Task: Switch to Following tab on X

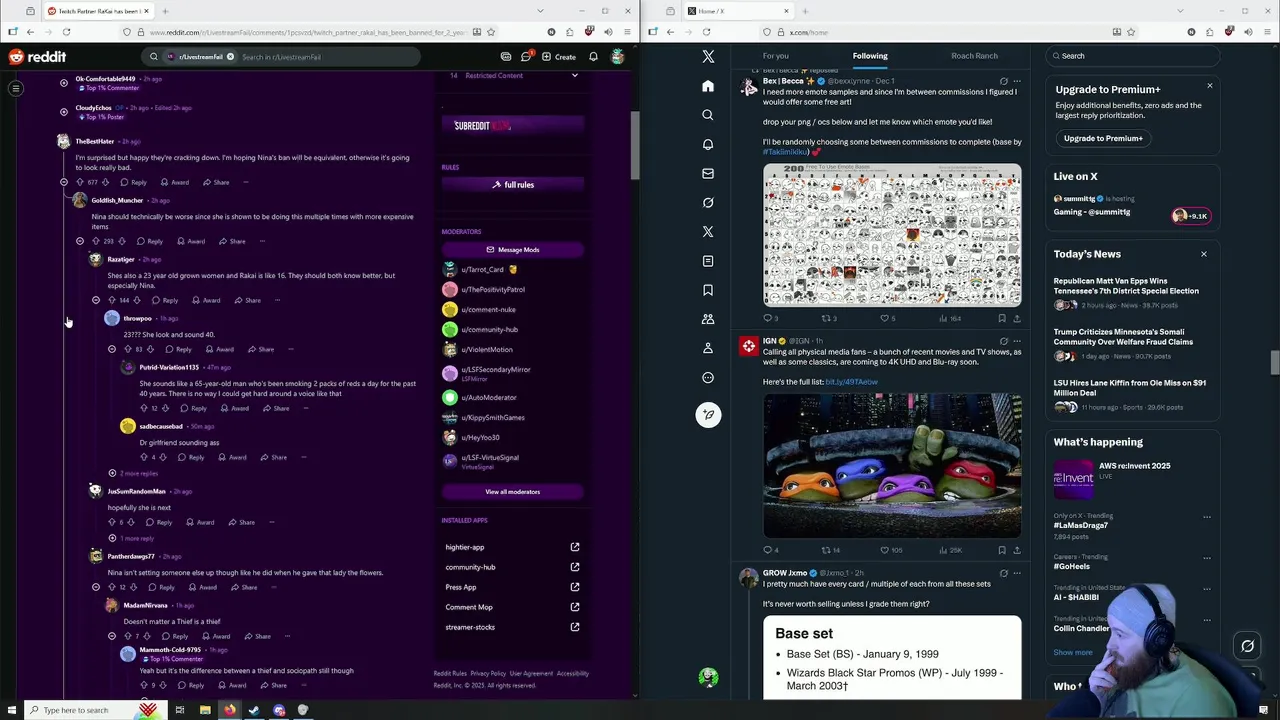Action: (870, 56)
